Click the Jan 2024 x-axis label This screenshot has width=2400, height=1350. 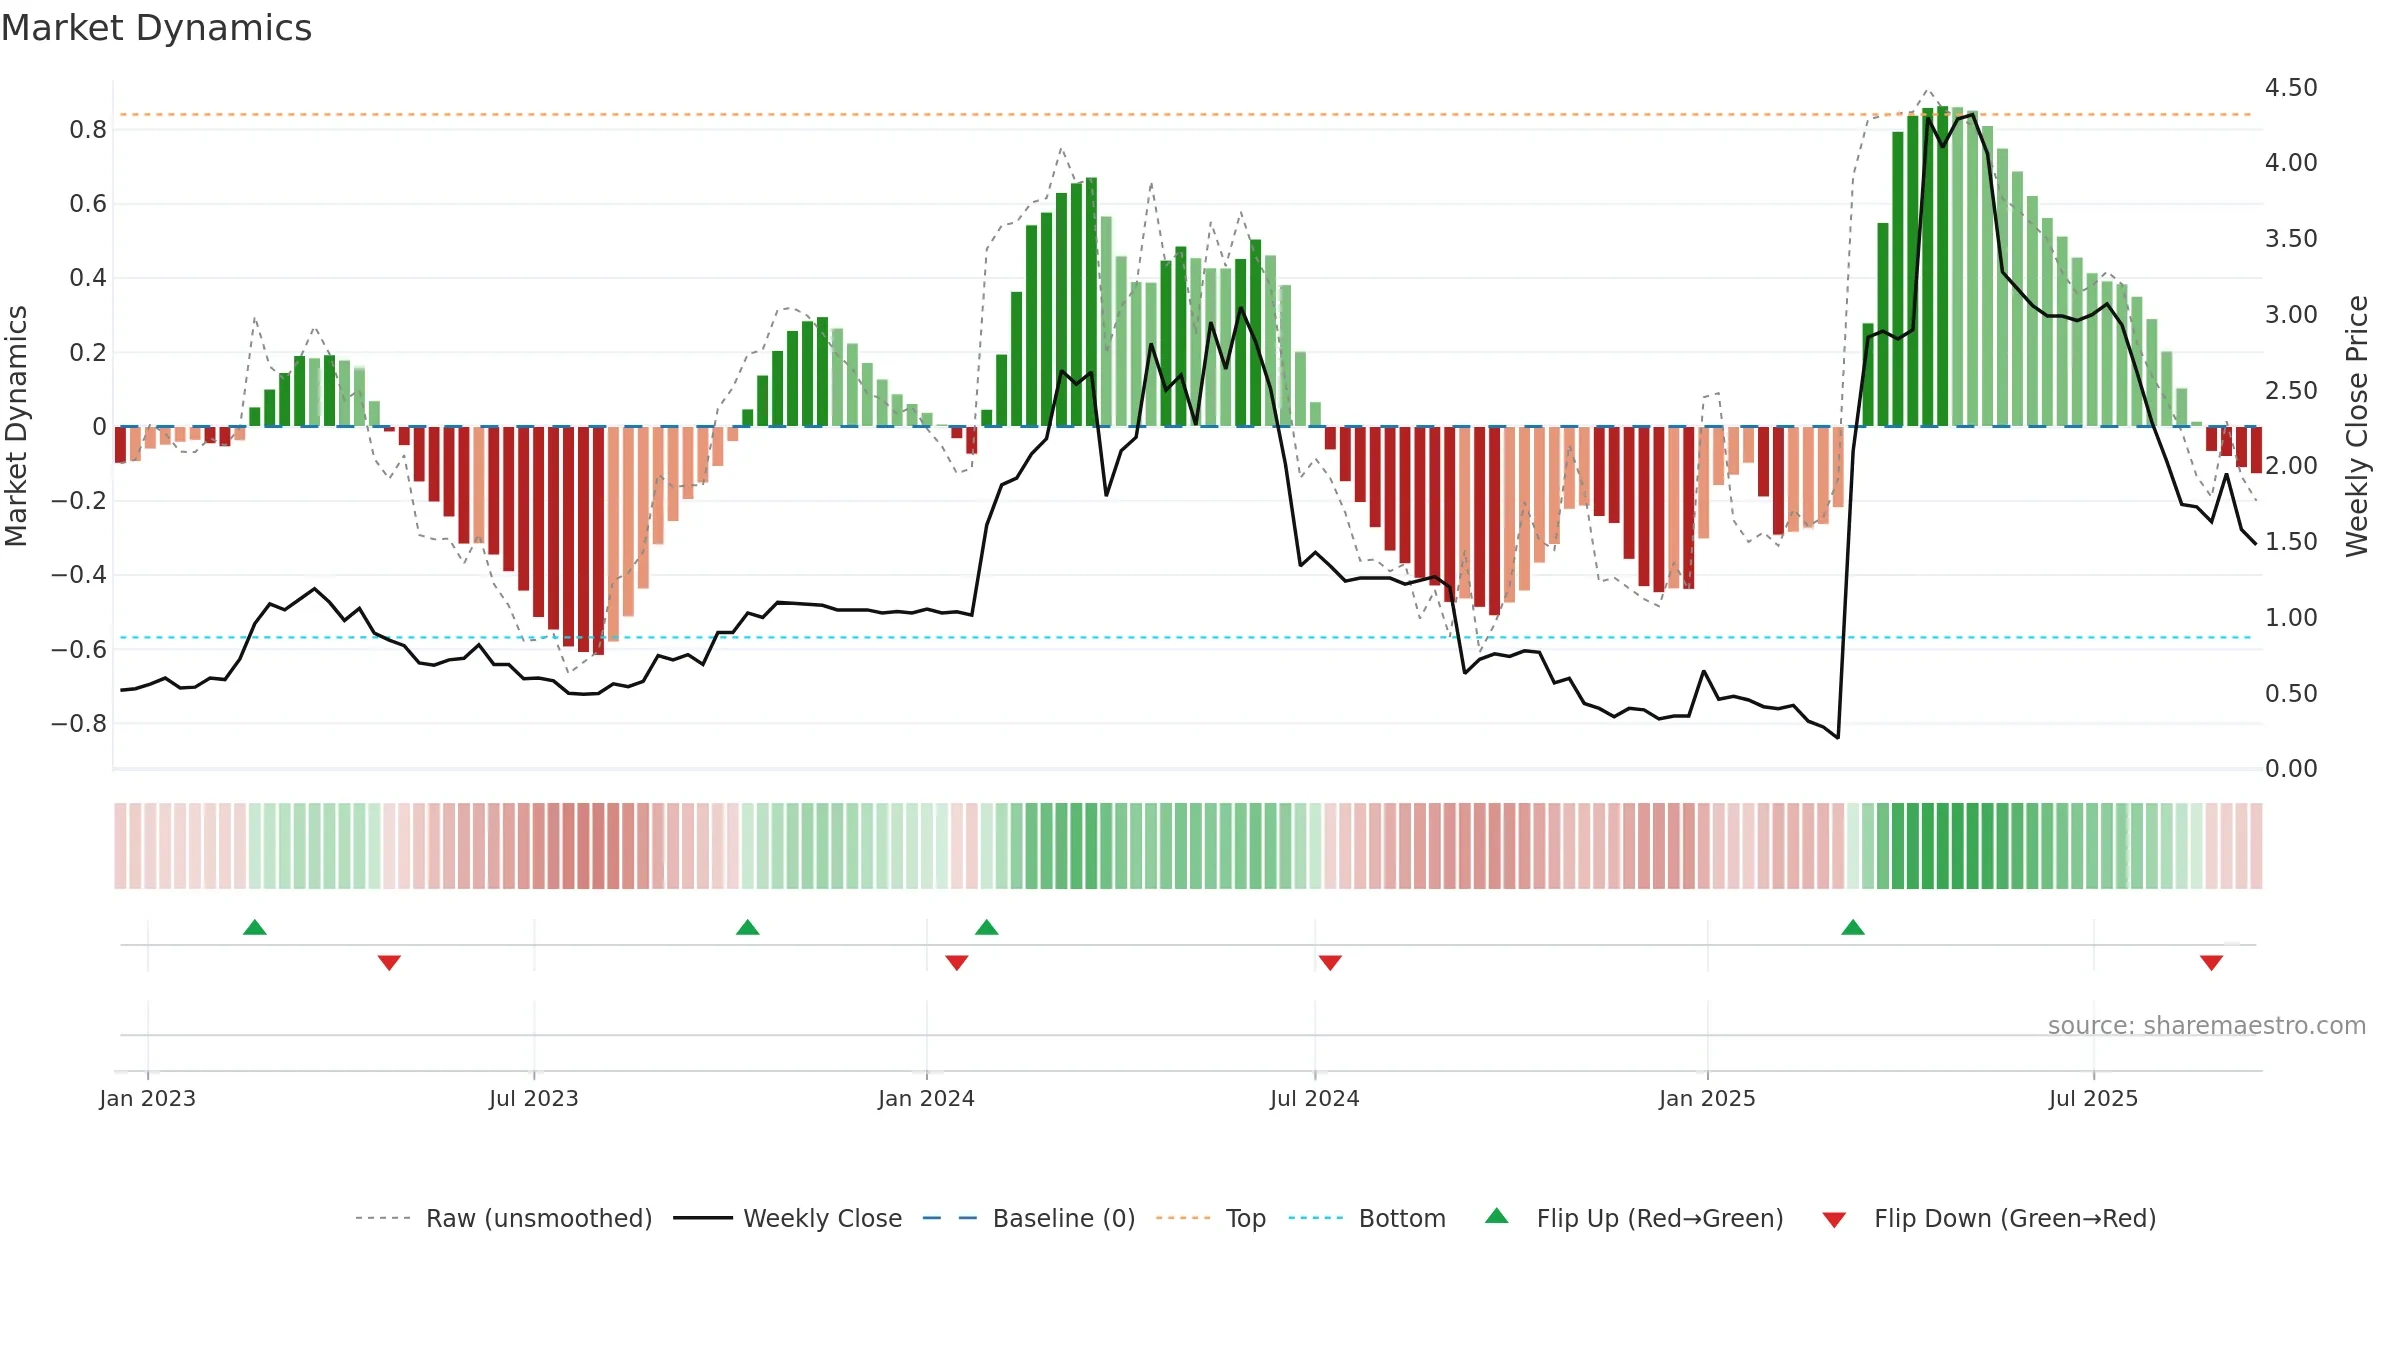coord(927,1098)
